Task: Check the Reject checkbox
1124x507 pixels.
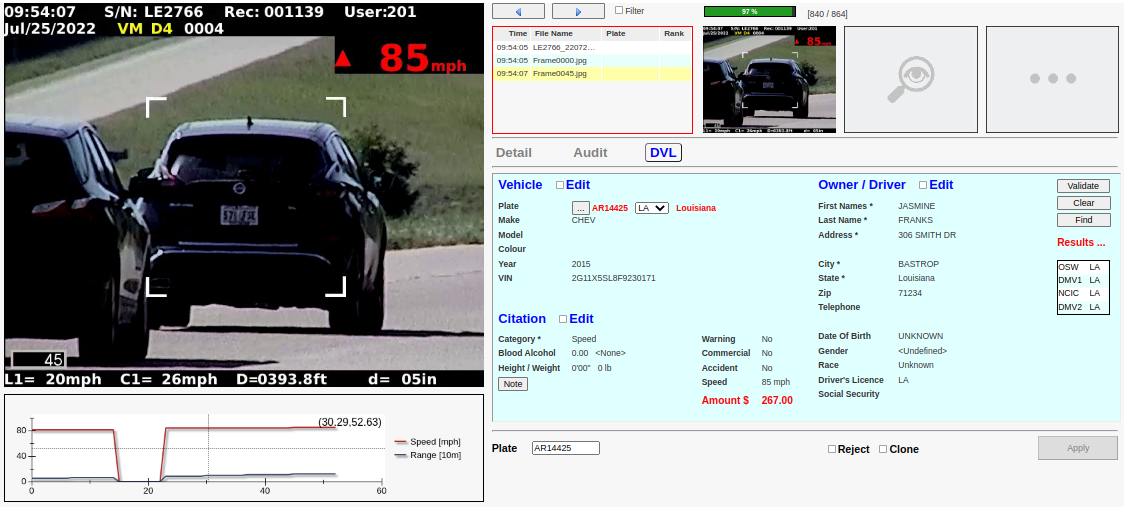Action: (832, 450)
